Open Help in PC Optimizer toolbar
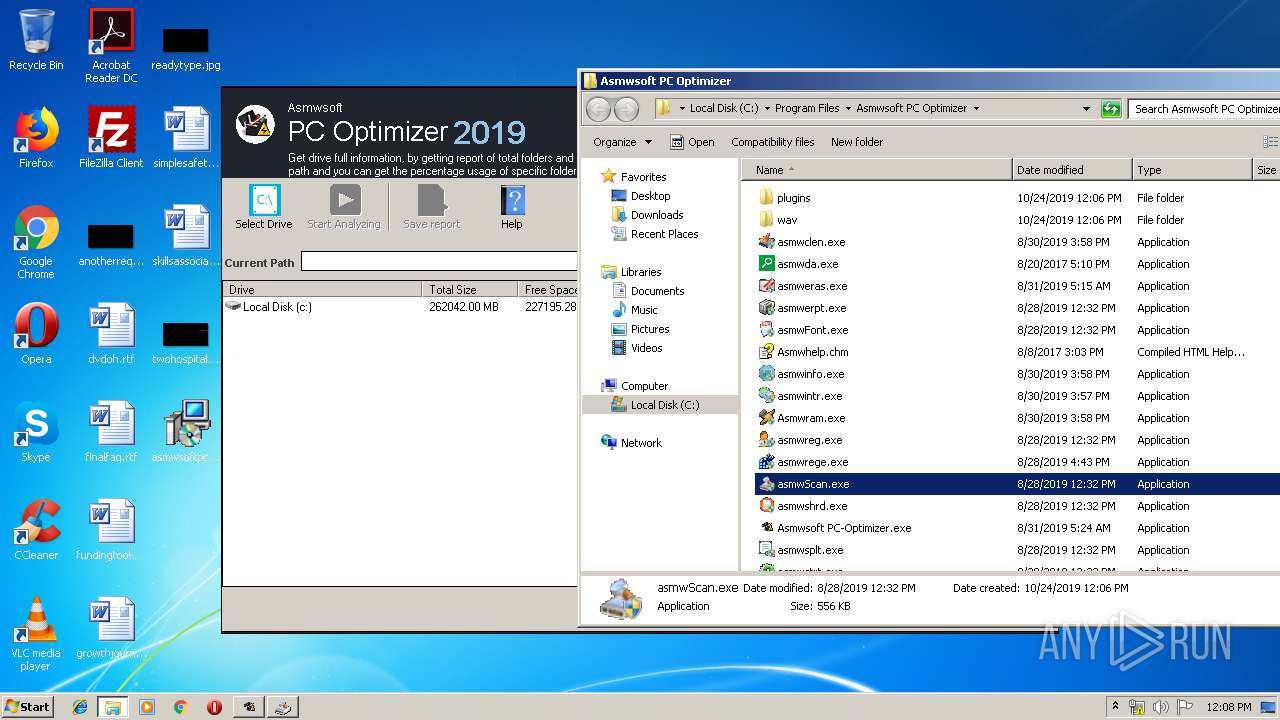The image size is (1280, 720). 511,208
